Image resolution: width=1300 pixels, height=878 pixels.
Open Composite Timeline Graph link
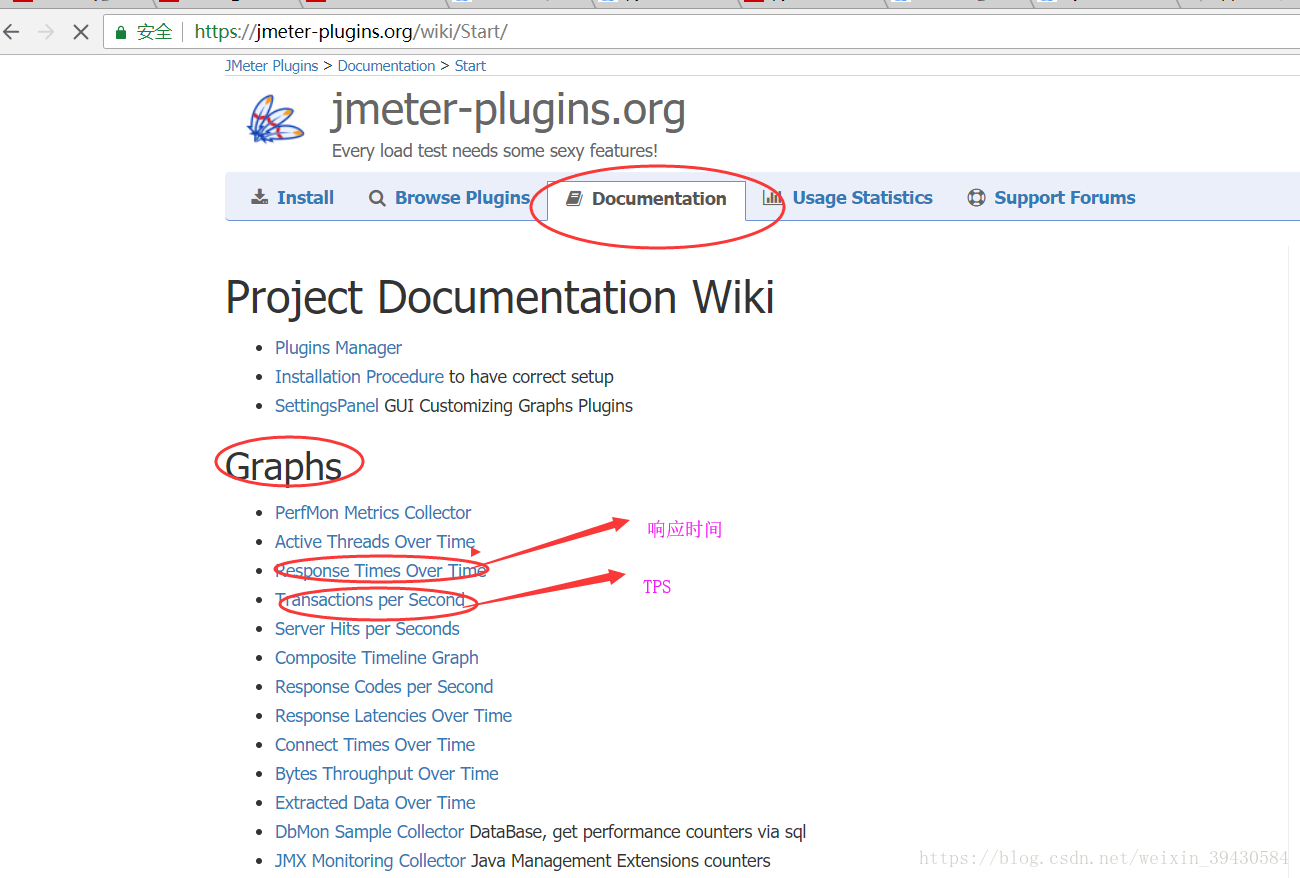377,658
